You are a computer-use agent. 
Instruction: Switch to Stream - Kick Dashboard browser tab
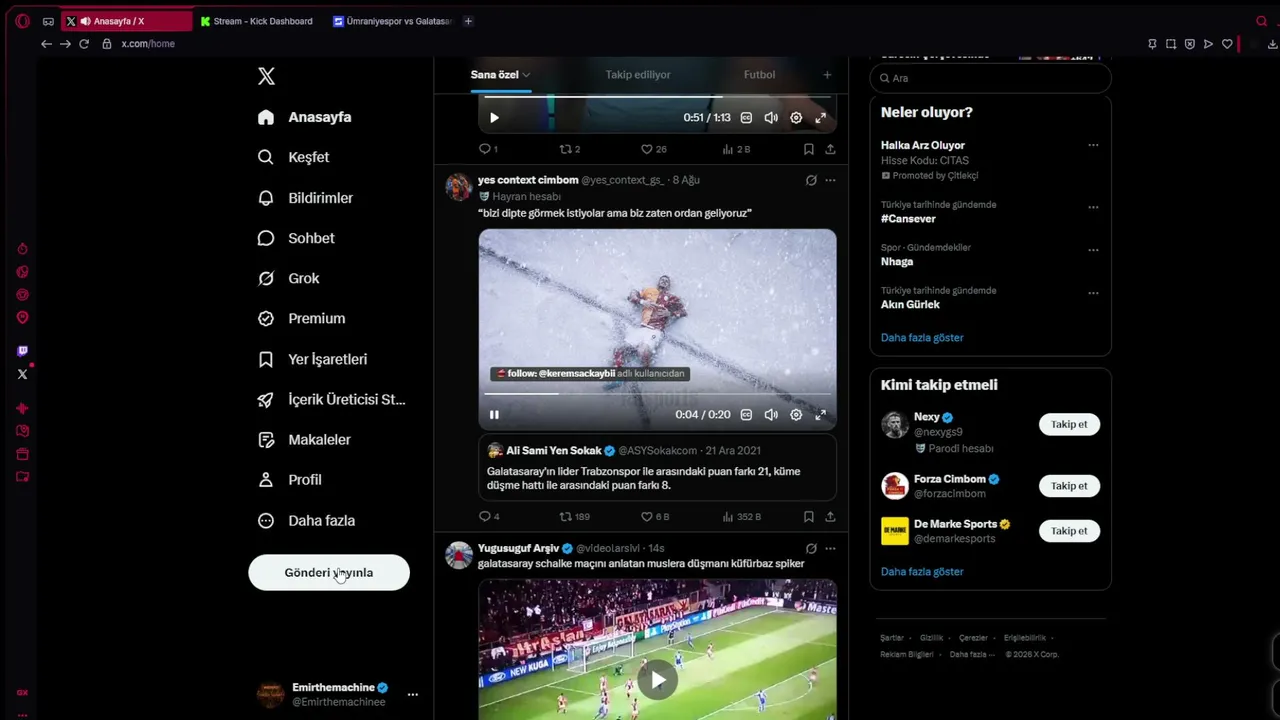[257, 21]
